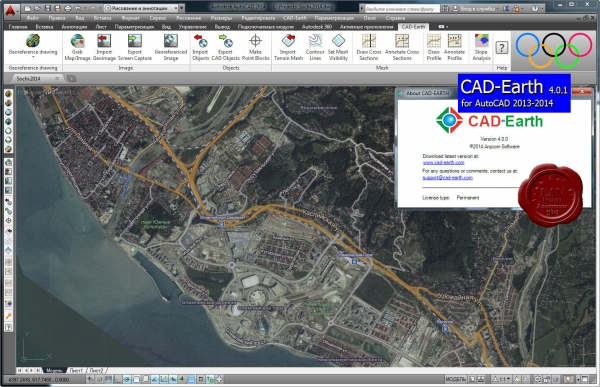Click the CAD-Earth Help question mark button
This screenshot has width=600, height=387.
tap(502, 48)
